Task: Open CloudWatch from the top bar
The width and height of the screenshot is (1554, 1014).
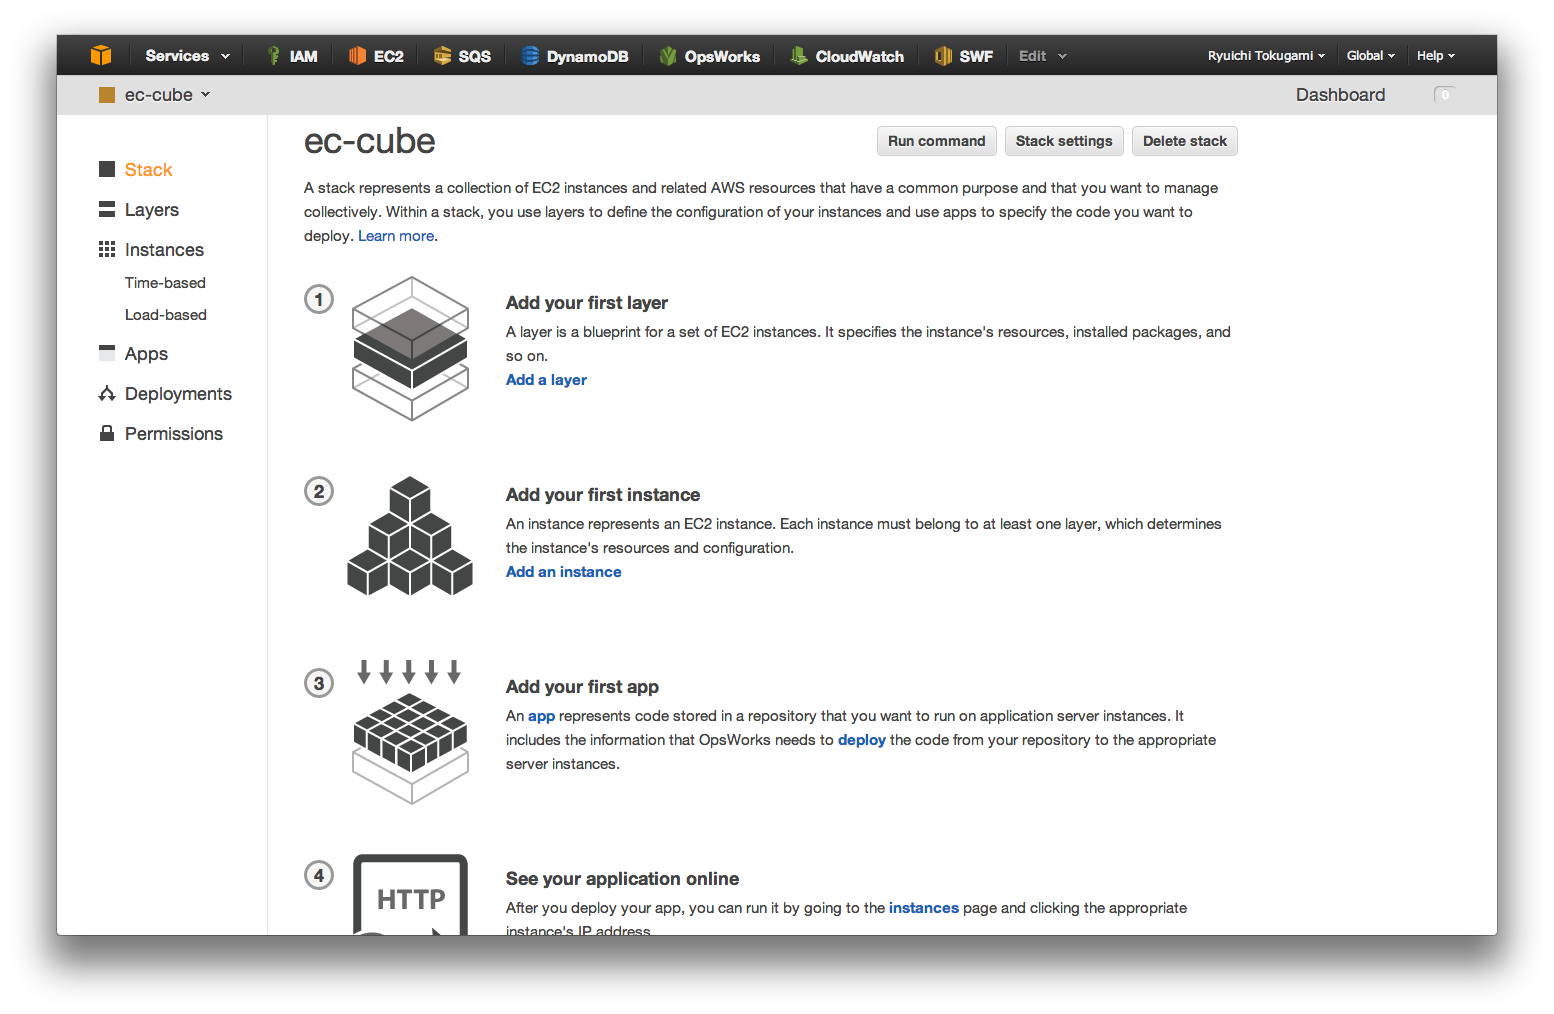Action: 846,55
